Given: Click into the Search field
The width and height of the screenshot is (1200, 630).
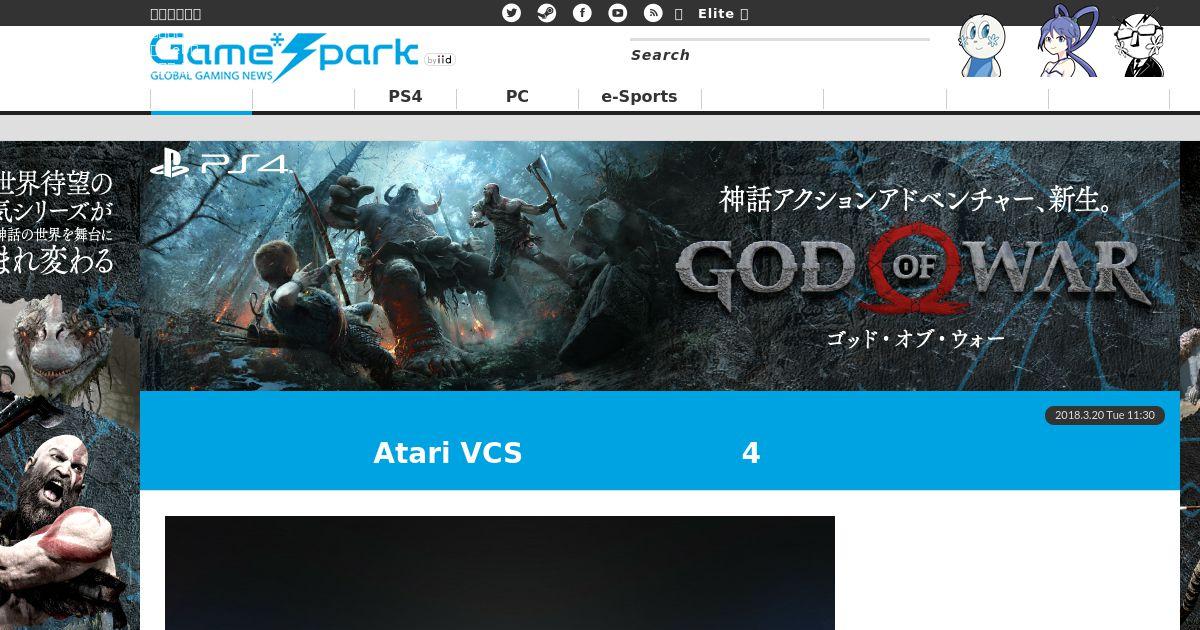Looking at the screenshot, I should click(x=780, y=55).
